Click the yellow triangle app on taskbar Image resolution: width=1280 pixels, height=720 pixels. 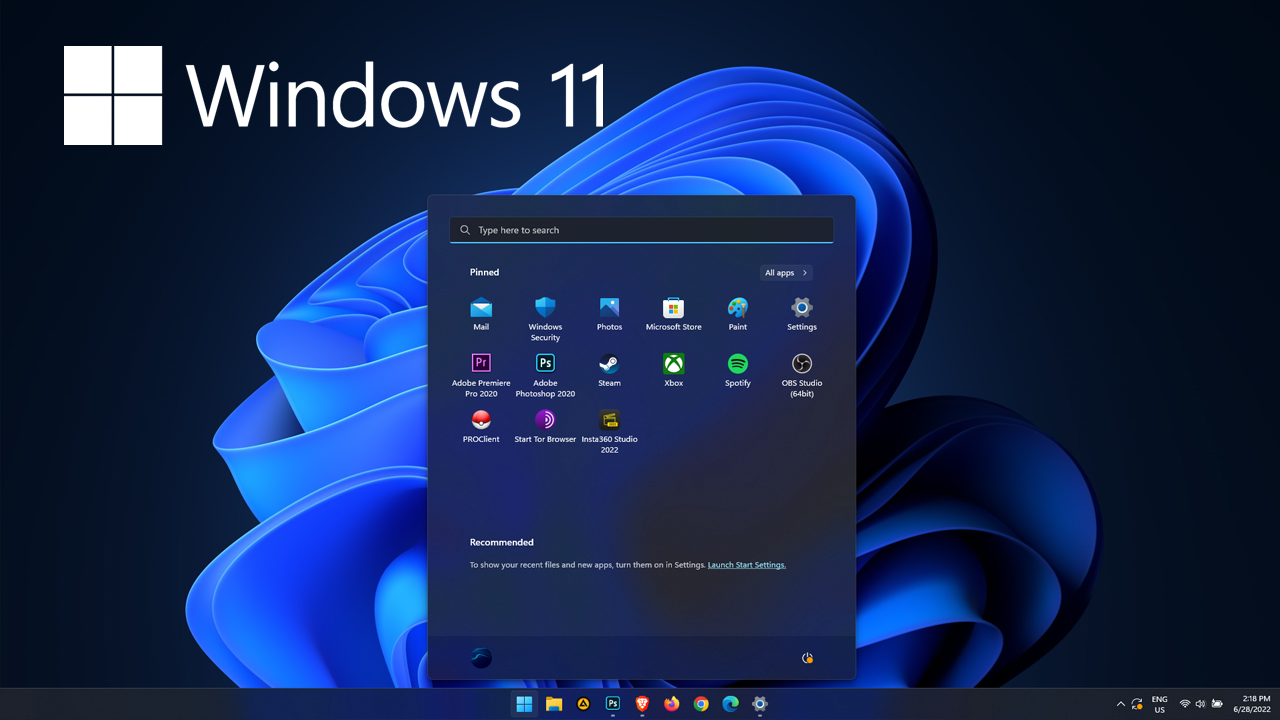pos(583,704)
